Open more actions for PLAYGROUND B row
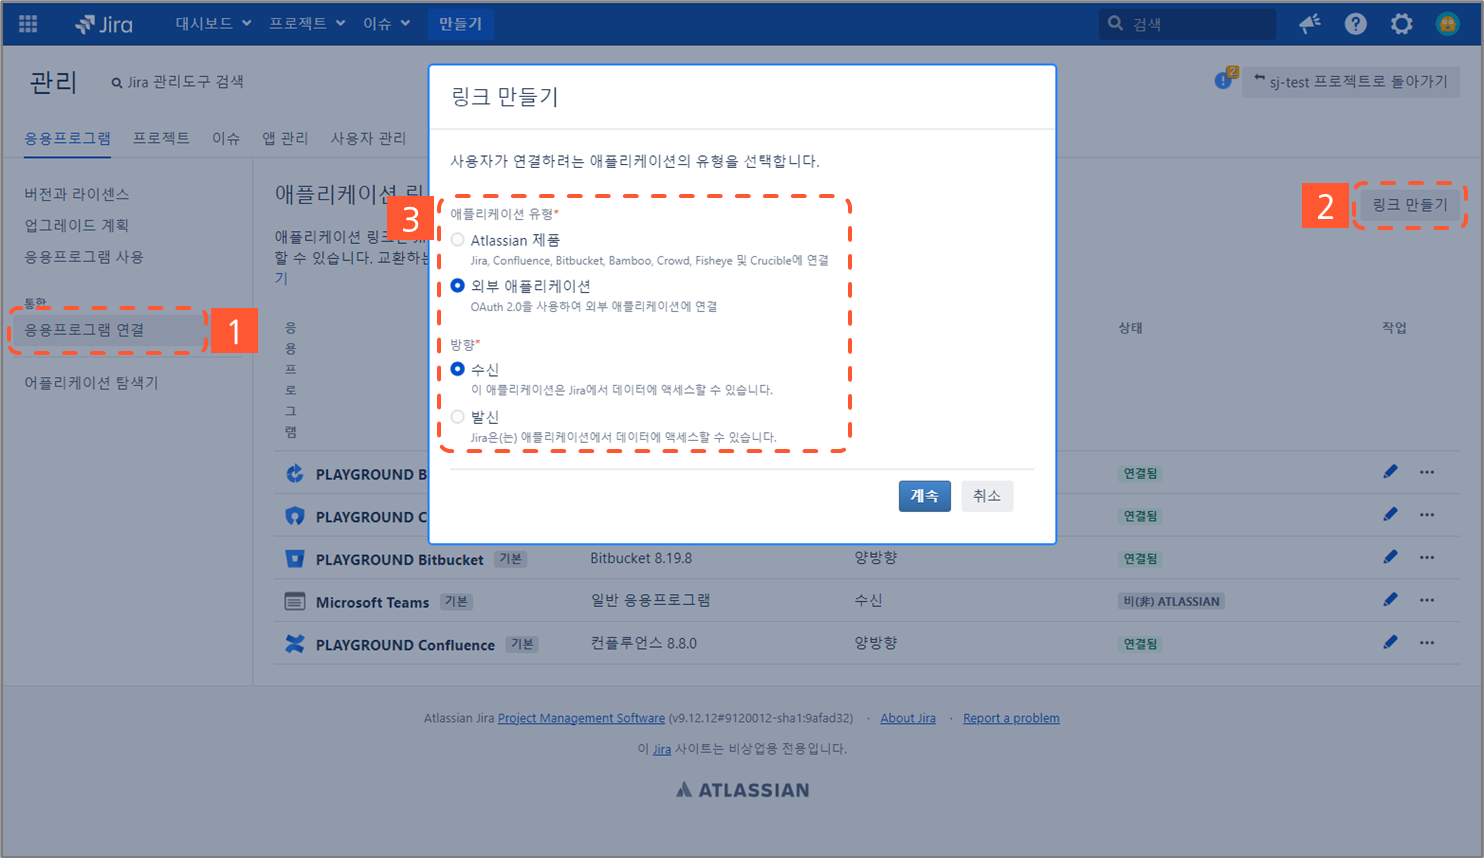 (1427, 472)
